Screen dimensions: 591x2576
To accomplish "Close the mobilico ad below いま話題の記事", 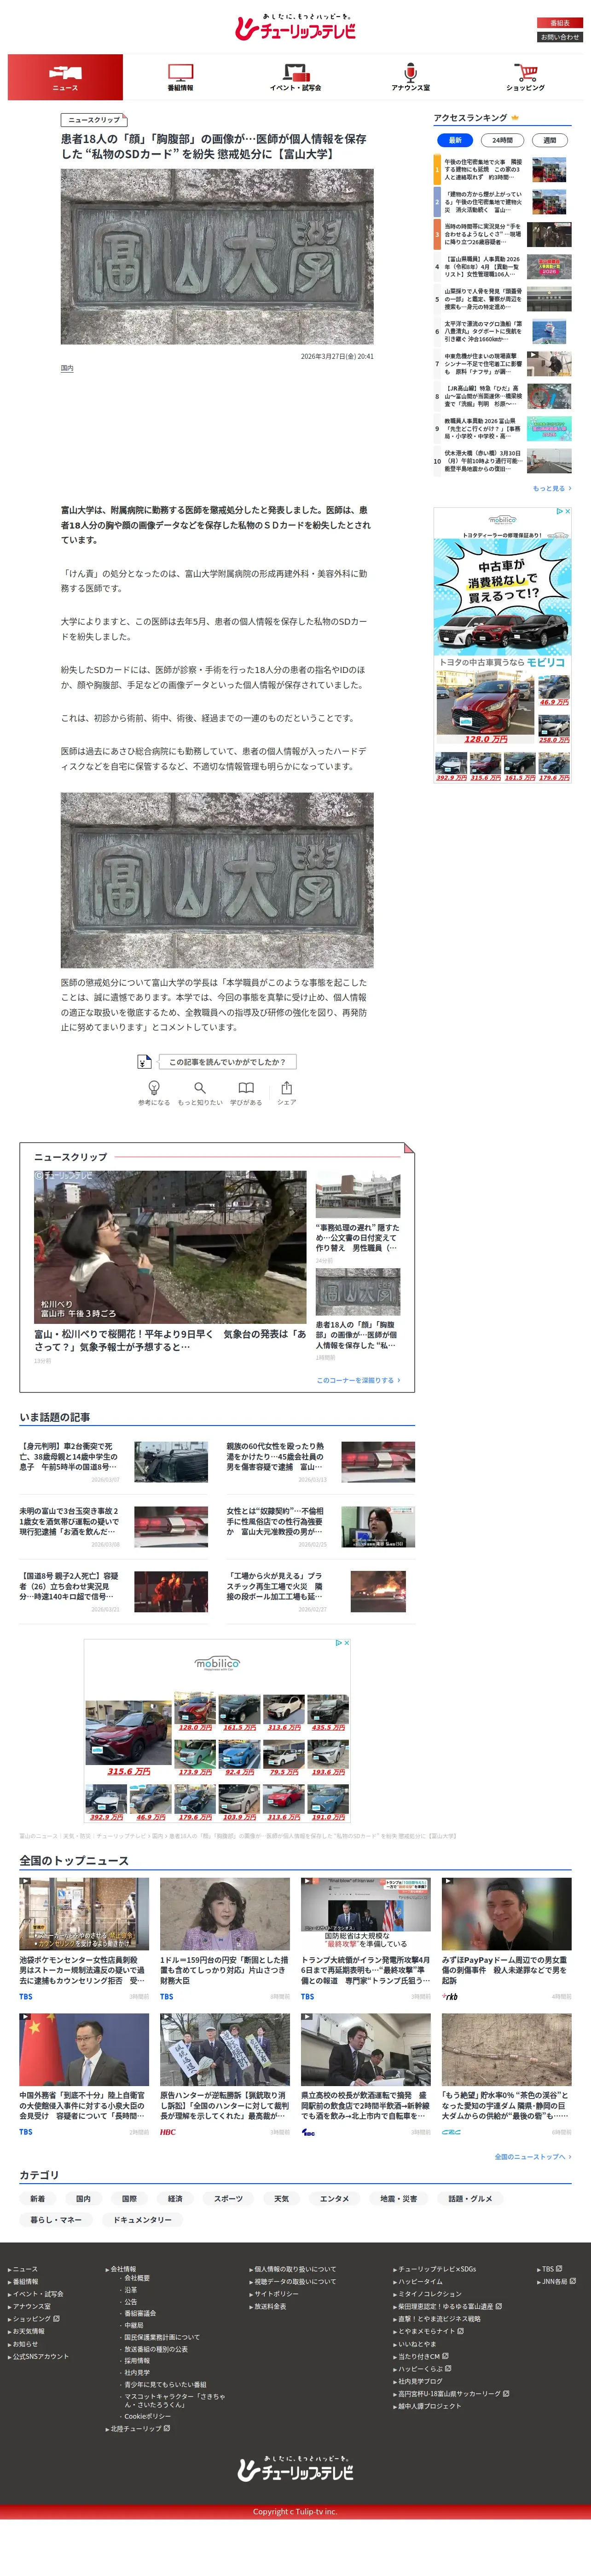I will click(346, 1643).
